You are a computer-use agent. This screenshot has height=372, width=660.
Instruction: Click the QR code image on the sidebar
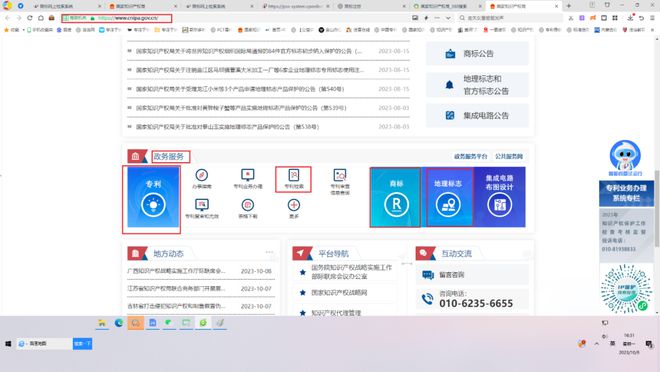(625, 289)
